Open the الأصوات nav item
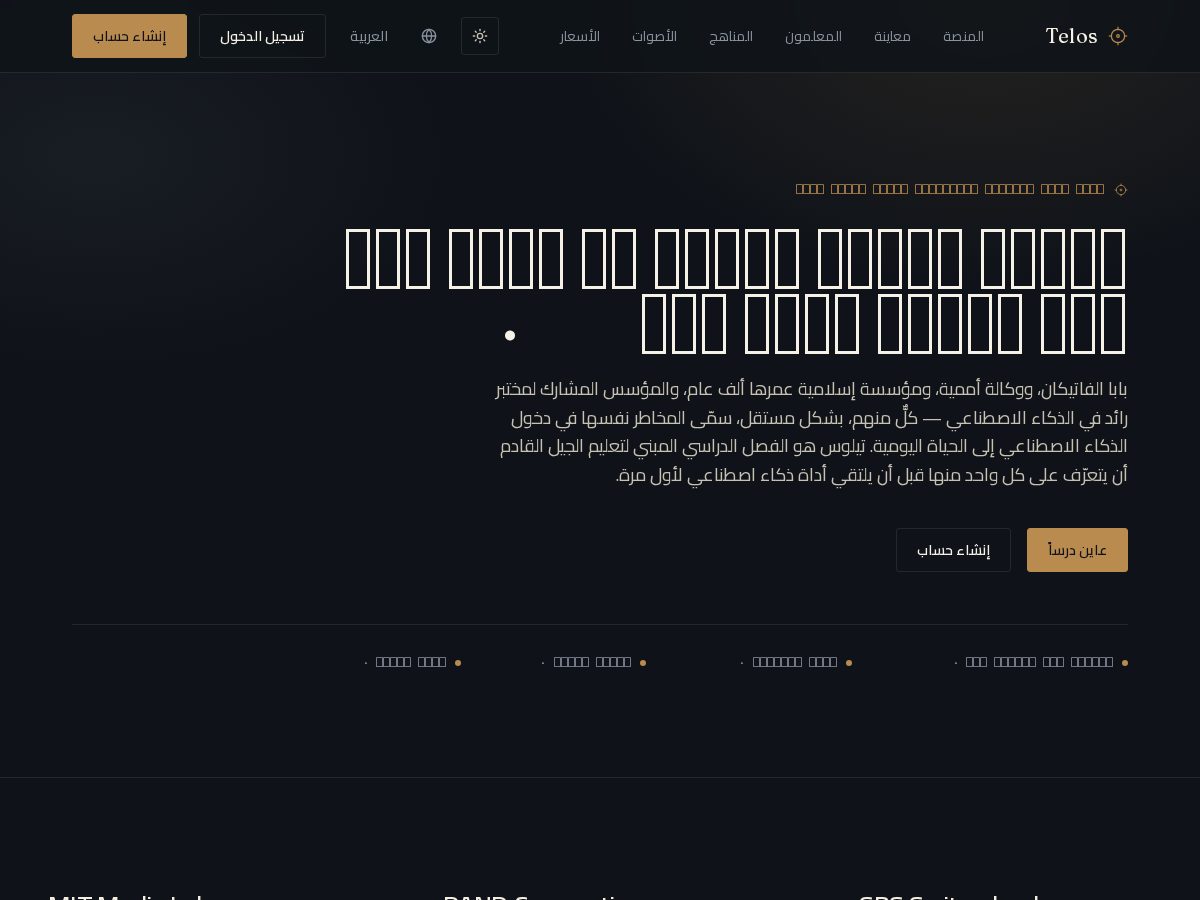 pos(654,36)
